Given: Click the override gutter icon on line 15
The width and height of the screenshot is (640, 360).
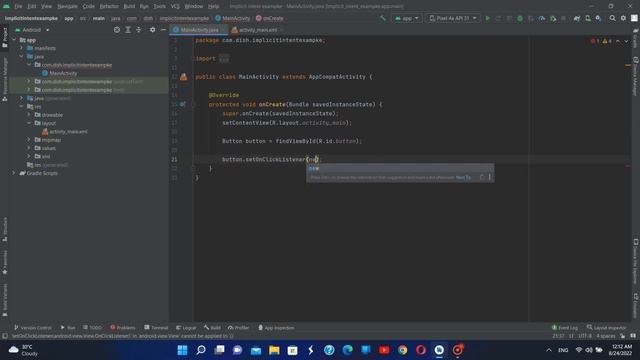Looking at the screenshot, I should (182, 104).
